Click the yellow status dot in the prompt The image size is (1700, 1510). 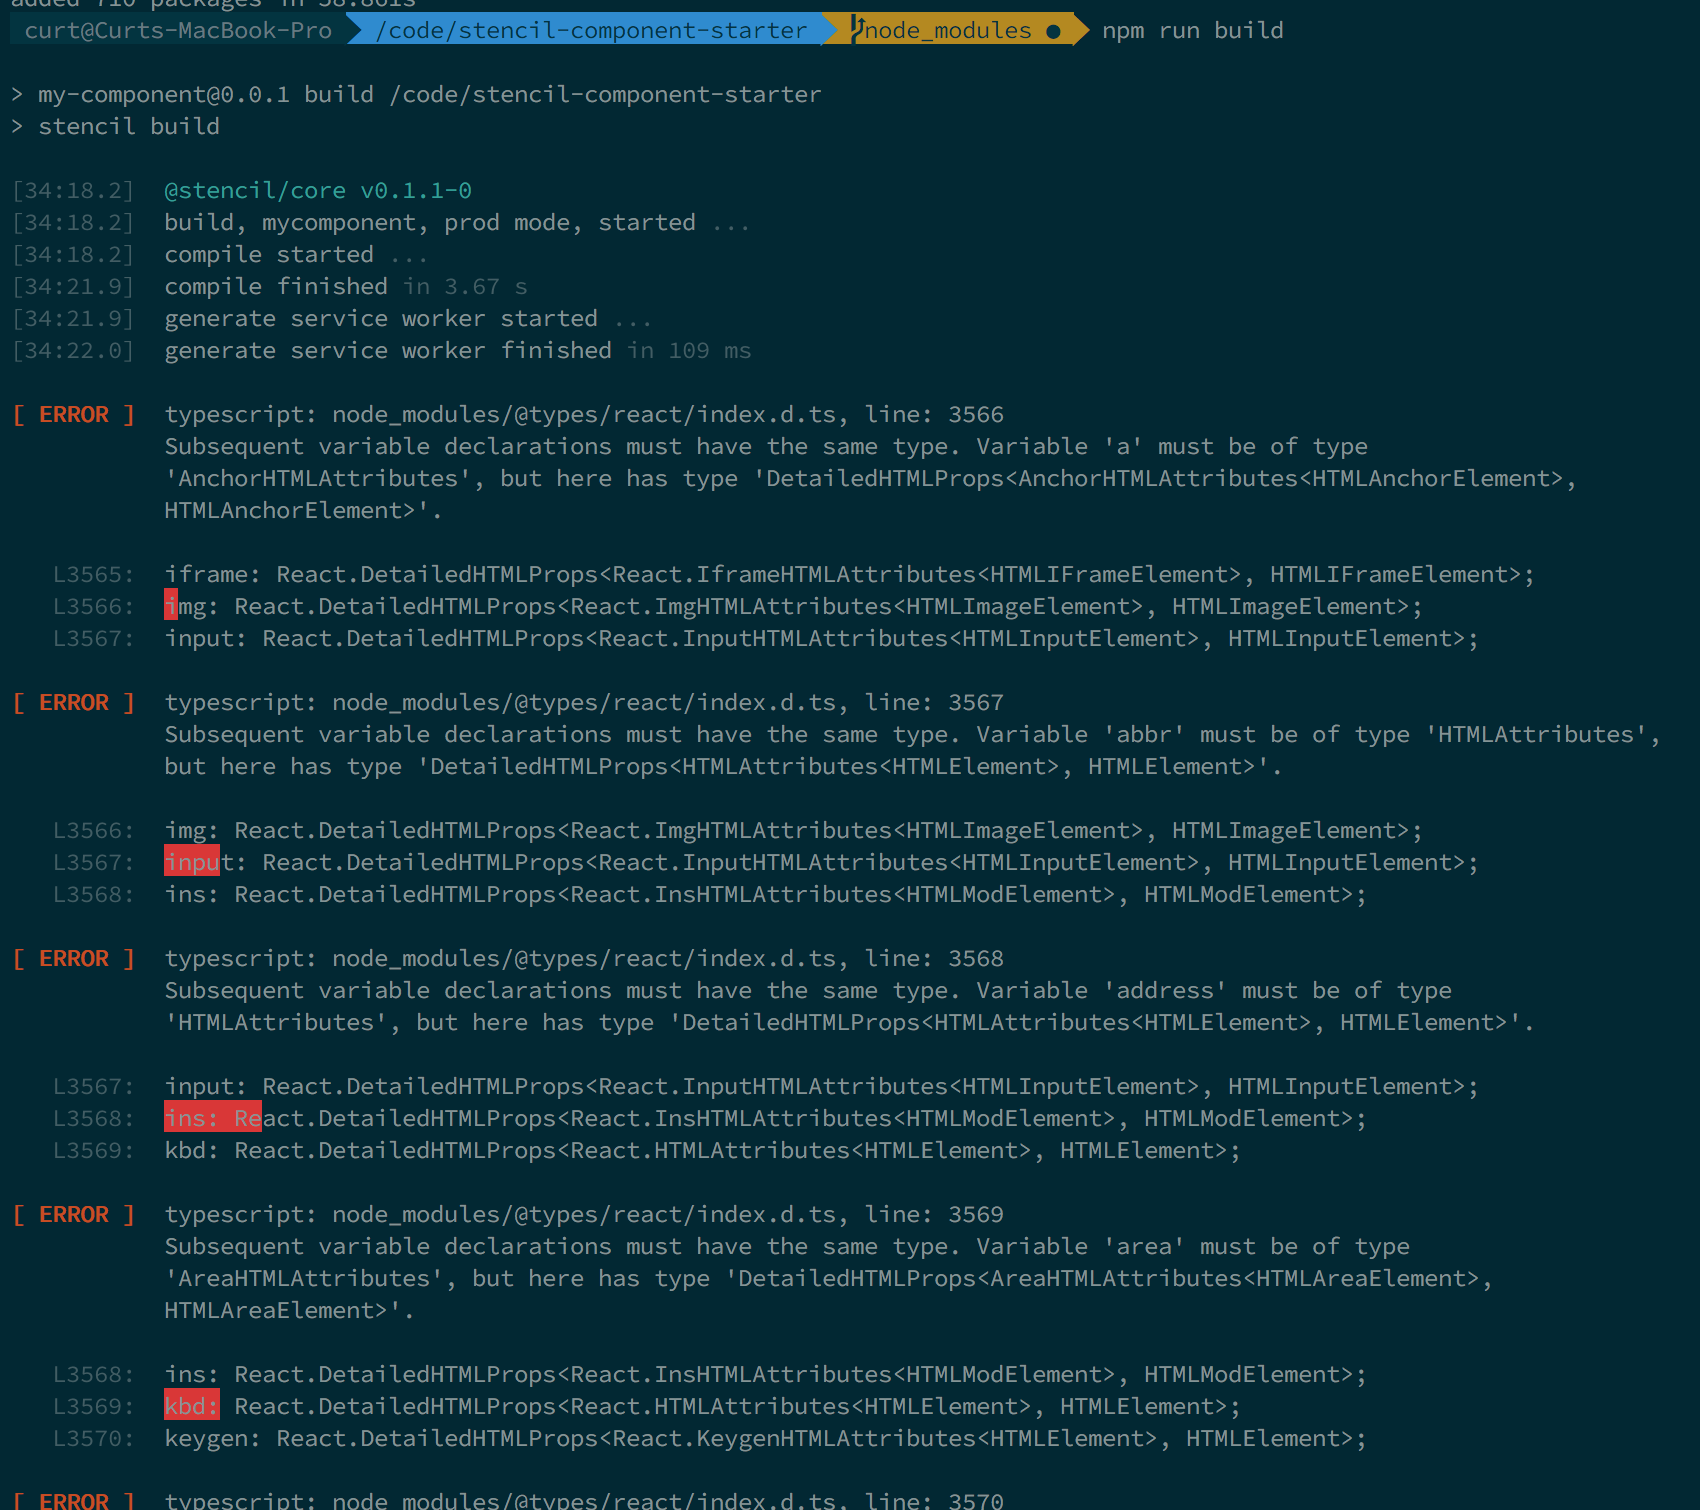pos(1051,31)
